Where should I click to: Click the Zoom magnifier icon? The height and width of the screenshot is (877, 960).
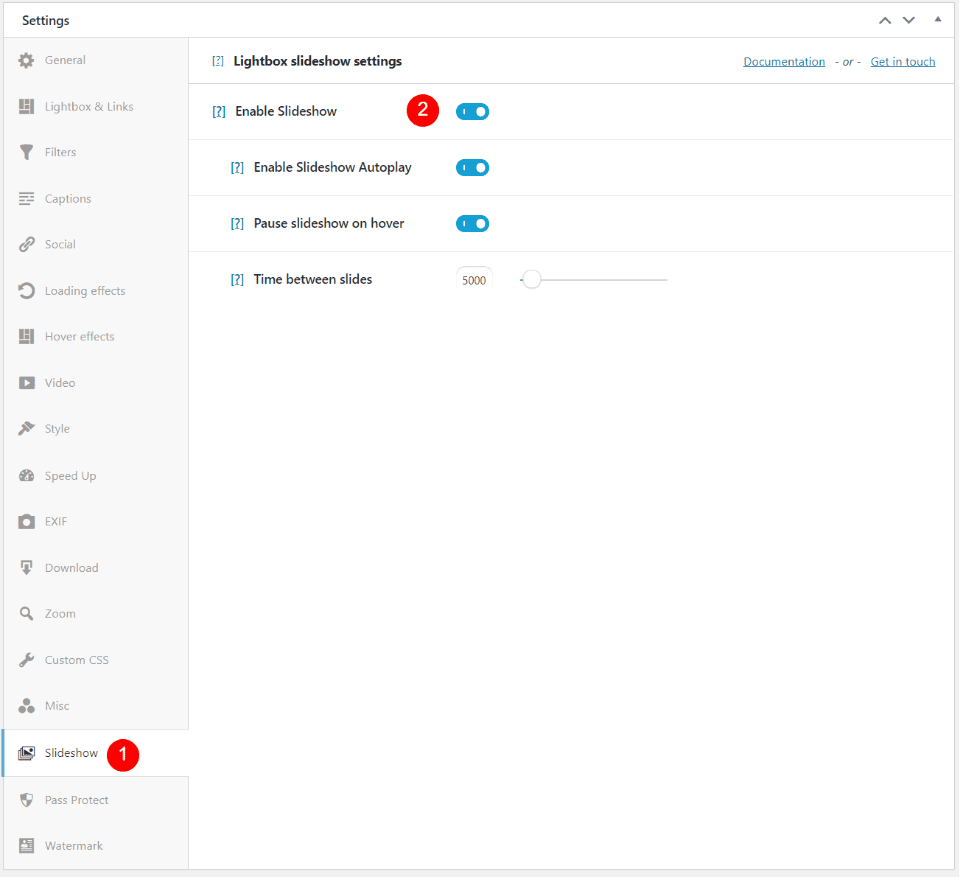[x=26, y=614]
